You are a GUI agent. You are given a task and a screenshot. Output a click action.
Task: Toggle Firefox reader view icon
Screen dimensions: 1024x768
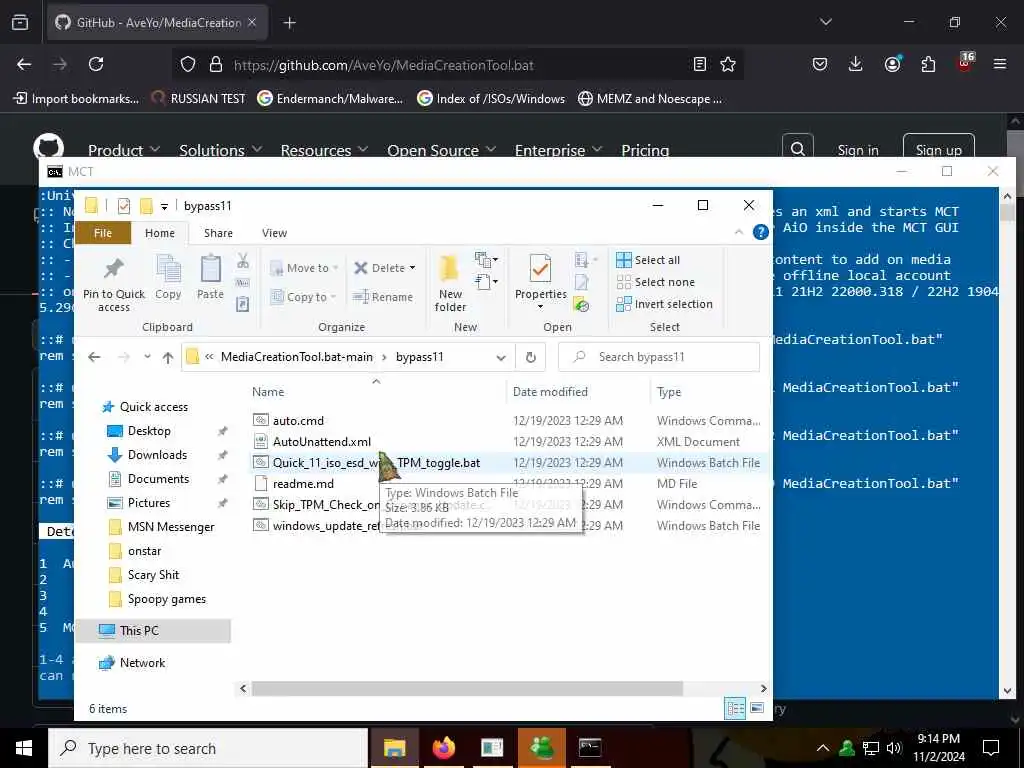click(x=699, y=64)
